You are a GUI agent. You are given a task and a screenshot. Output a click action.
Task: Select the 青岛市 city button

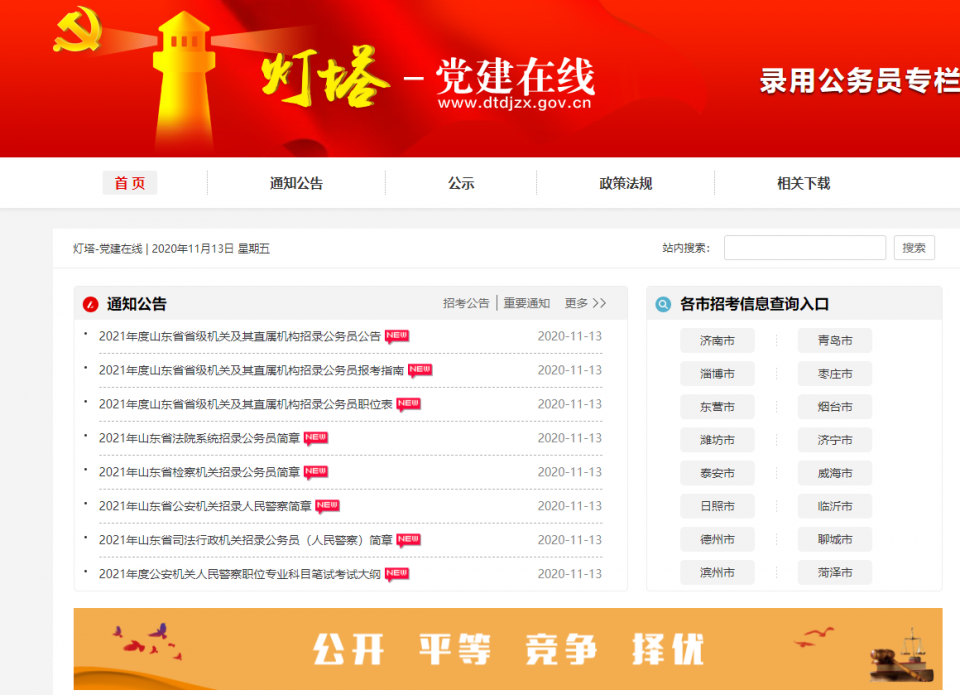pos(835,340)
